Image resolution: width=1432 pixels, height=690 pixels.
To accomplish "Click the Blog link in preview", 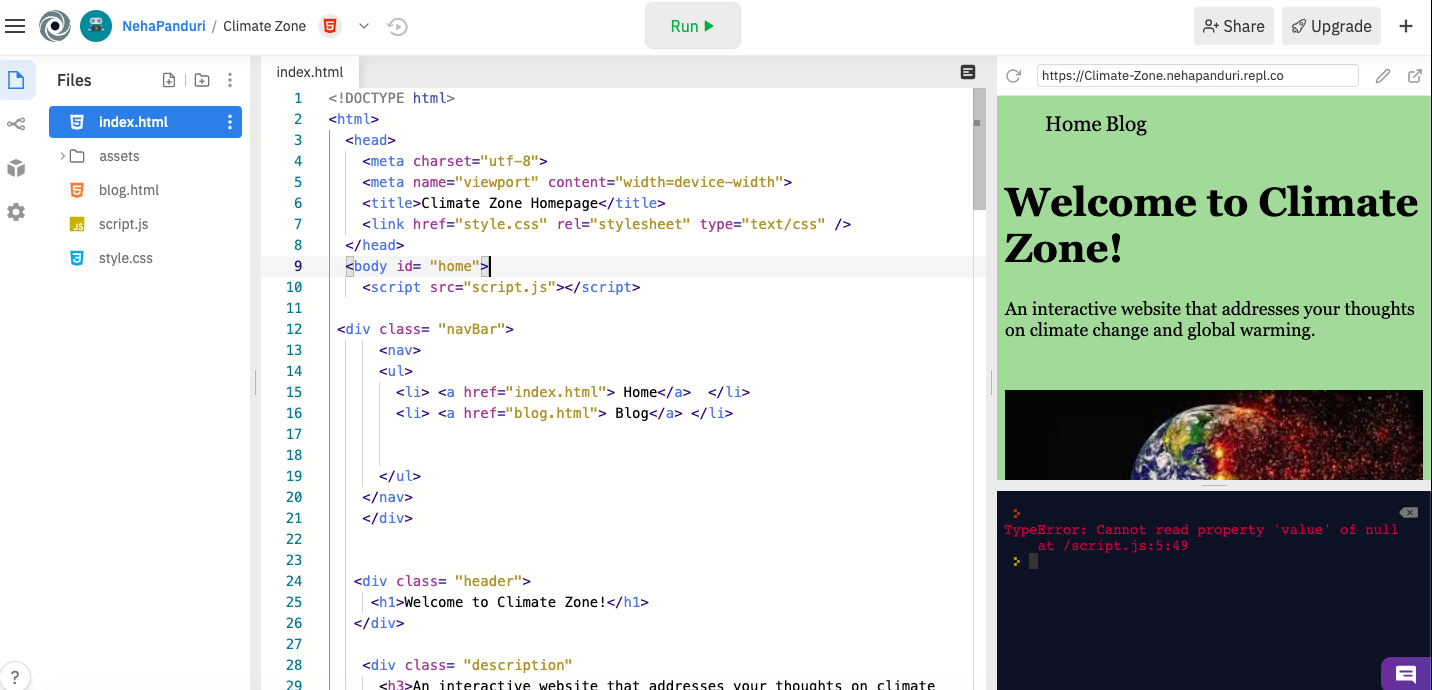I will (1126, 124).
